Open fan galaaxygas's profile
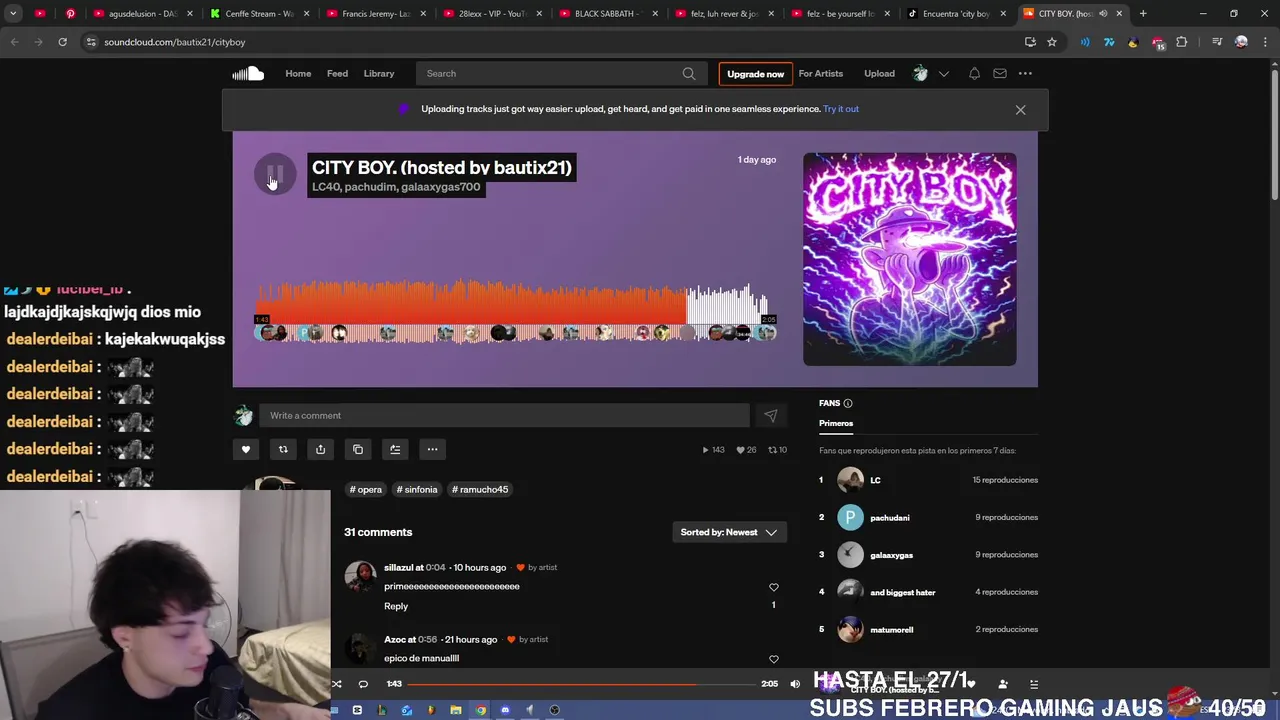 tap(891, 555)
